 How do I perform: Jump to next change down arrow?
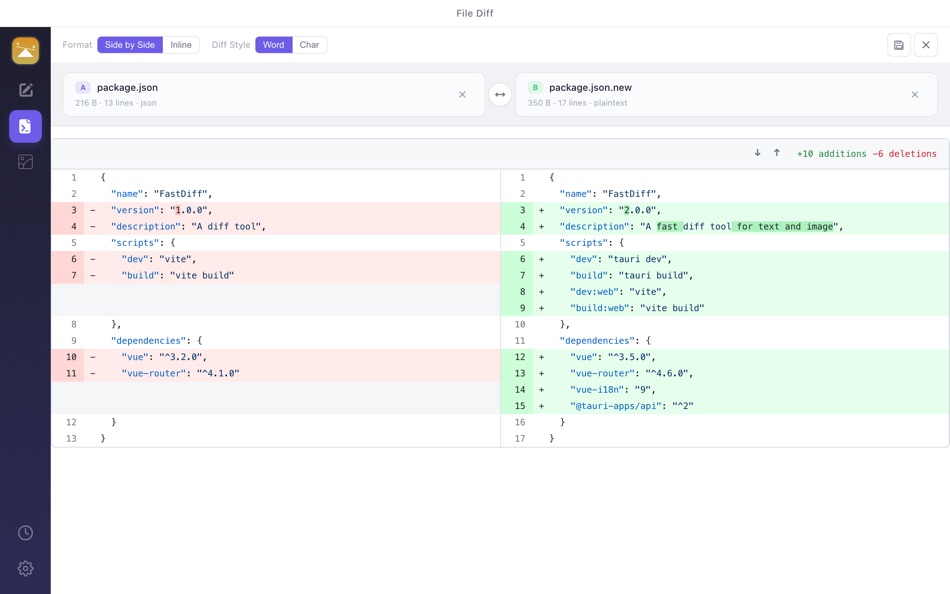[x=757, y=153]
